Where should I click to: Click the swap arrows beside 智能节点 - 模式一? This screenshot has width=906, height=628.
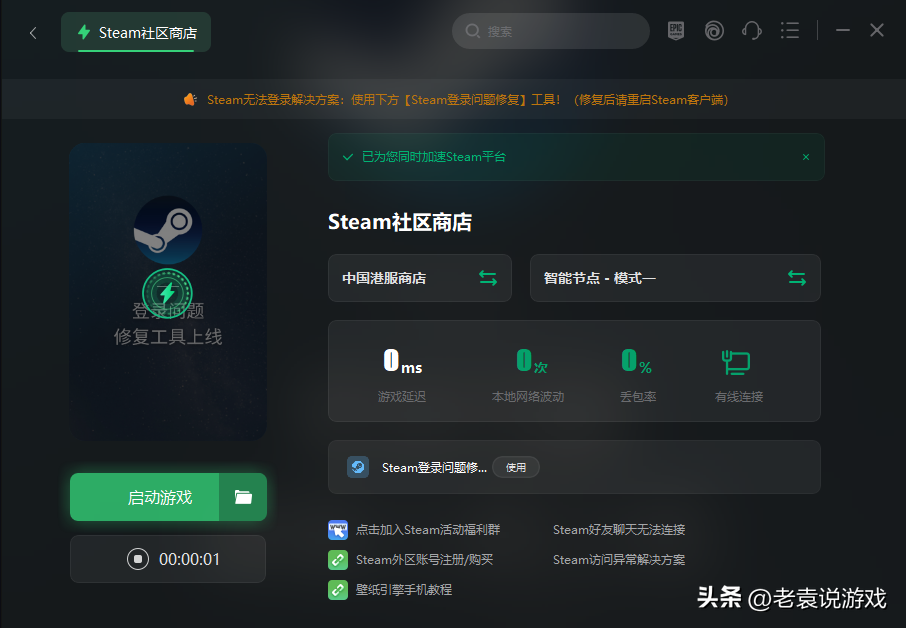coord(798,278)
